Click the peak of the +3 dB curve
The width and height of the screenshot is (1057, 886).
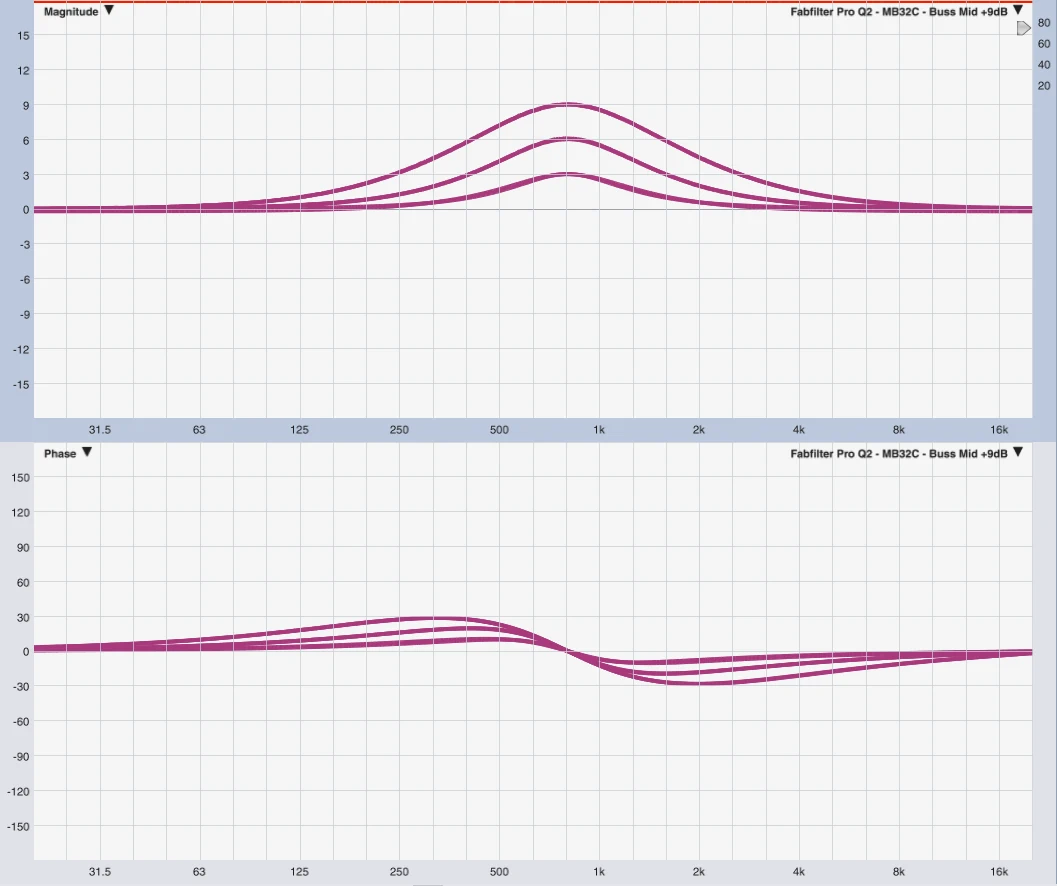pyautogui.click(x=568, y=174)
